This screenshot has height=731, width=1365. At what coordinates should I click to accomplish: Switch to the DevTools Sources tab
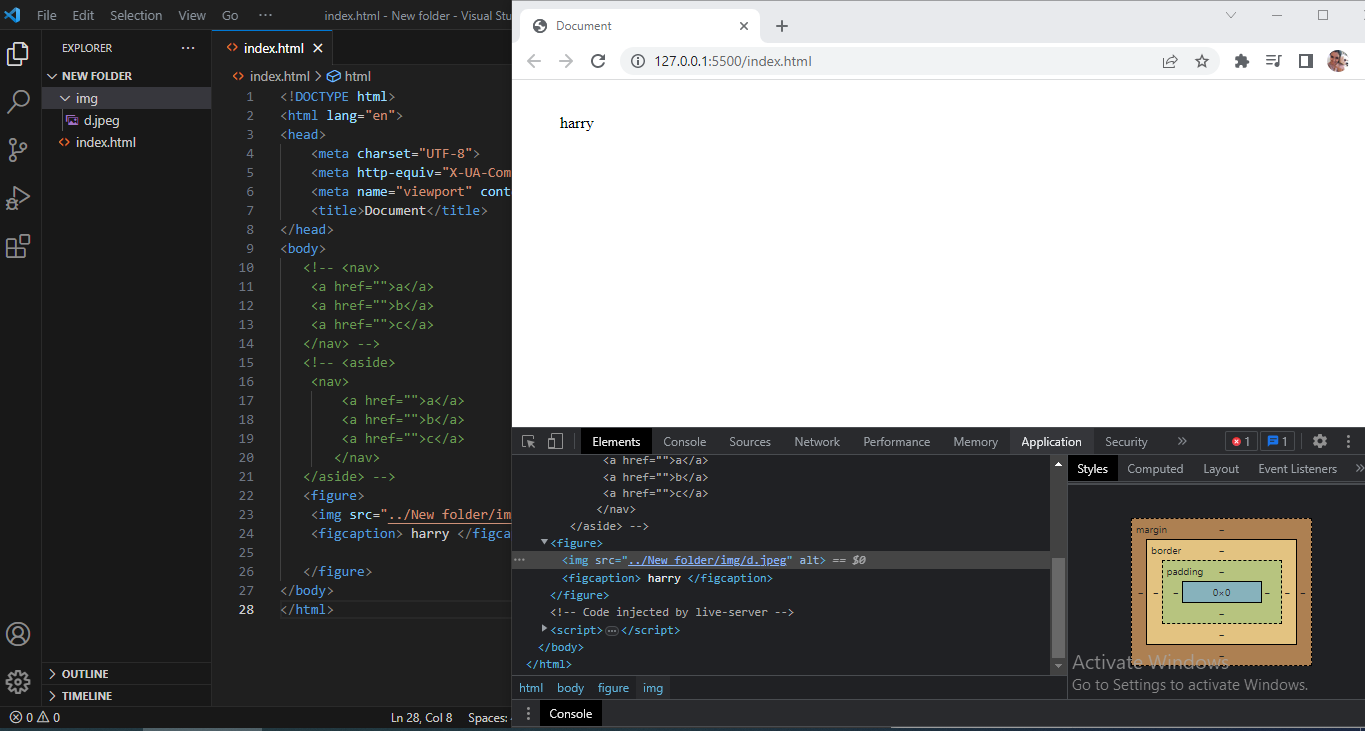750,442
